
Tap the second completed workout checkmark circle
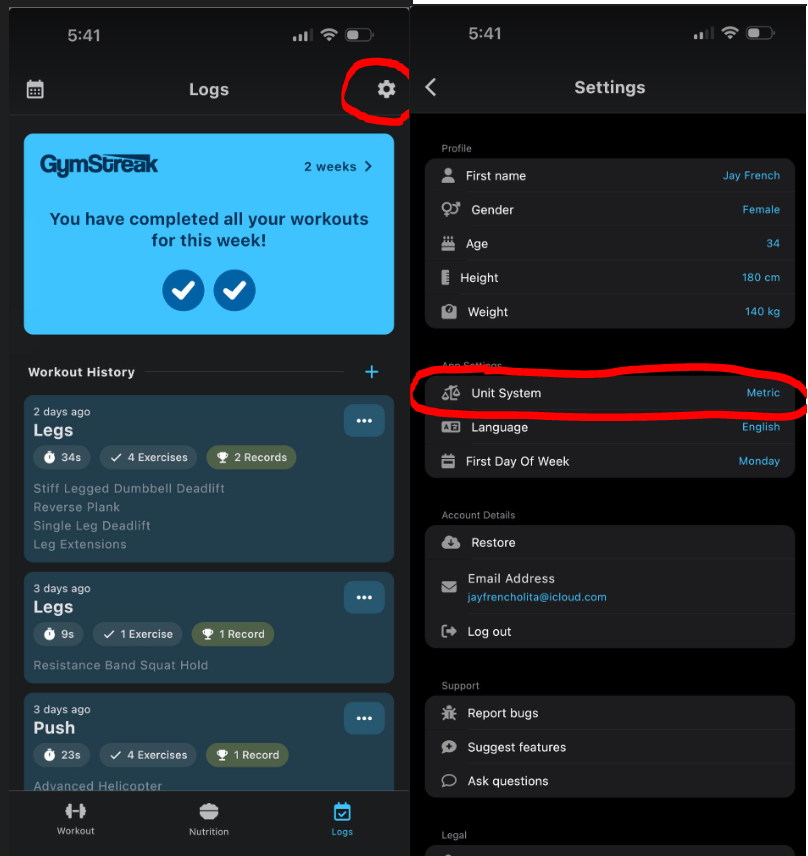tap(234, 290)
